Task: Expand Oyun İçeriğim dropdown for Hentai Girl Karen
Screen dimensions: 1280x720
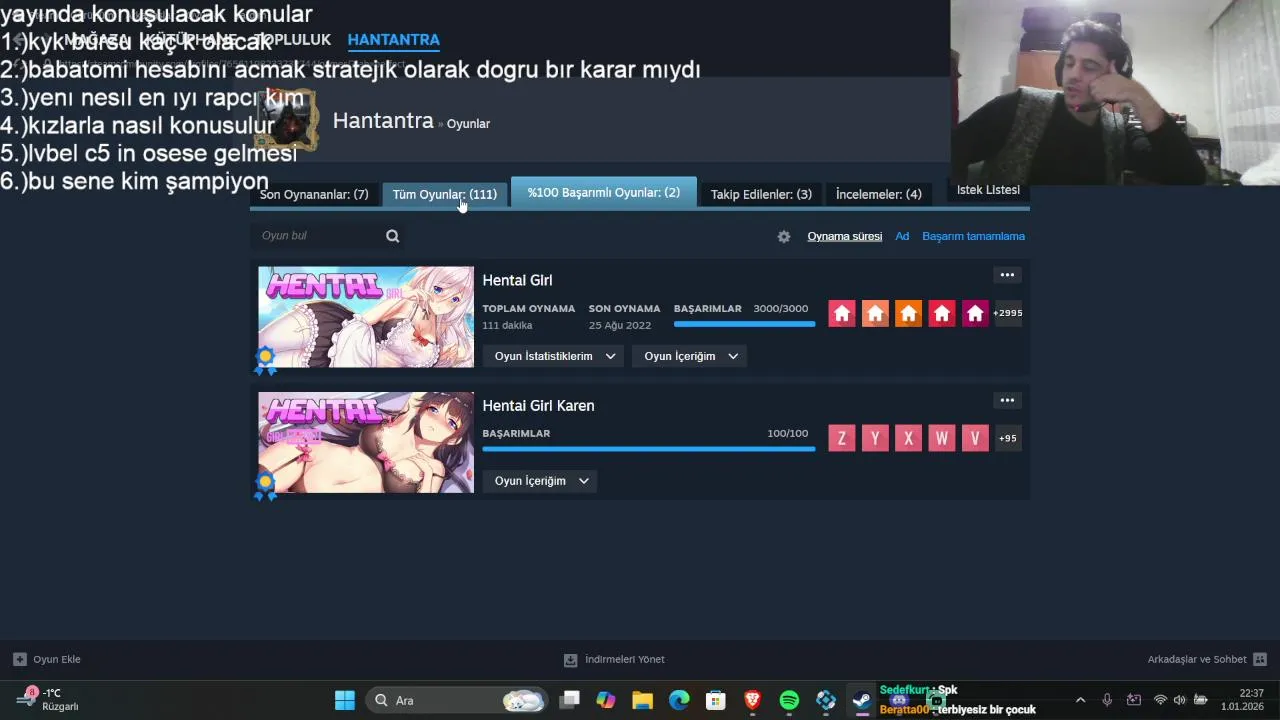Action: point(540,481)
